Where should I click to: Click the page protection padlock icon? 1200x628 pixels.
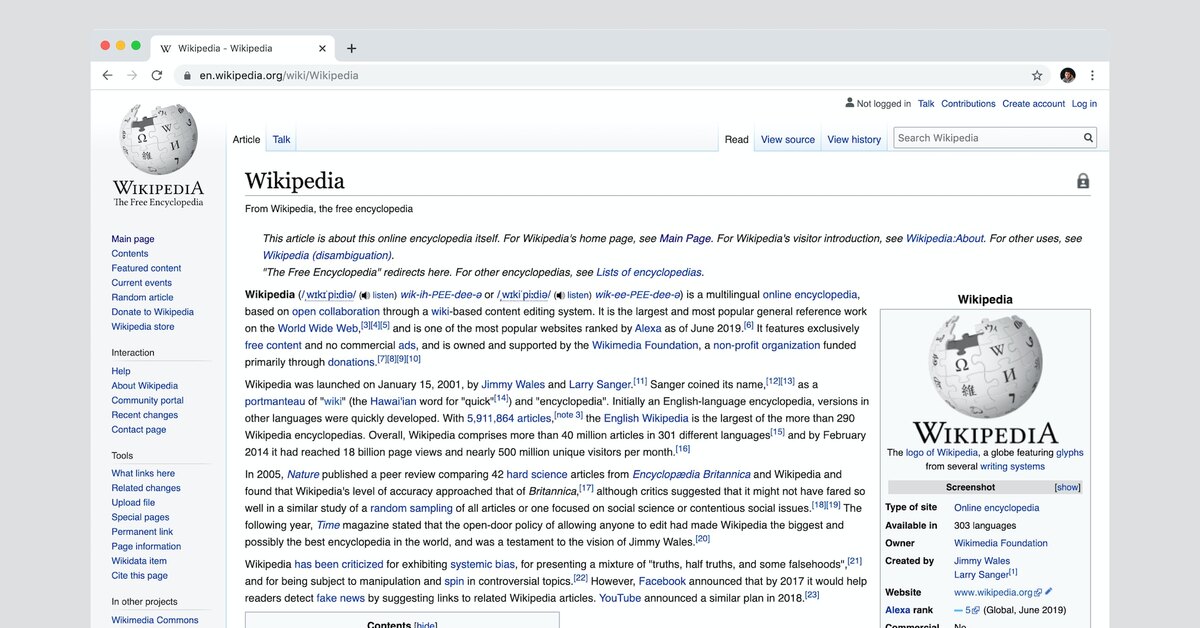[1082, 181]
